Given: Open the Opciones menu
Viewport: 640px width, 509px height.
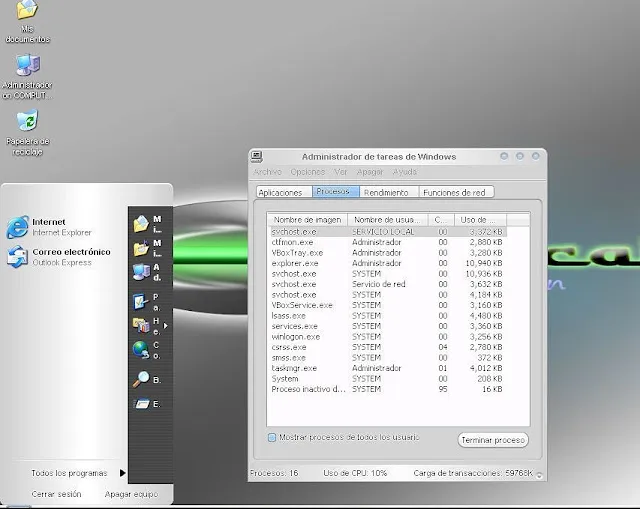Looking at the screenshot, I should [x=308, y=172].
